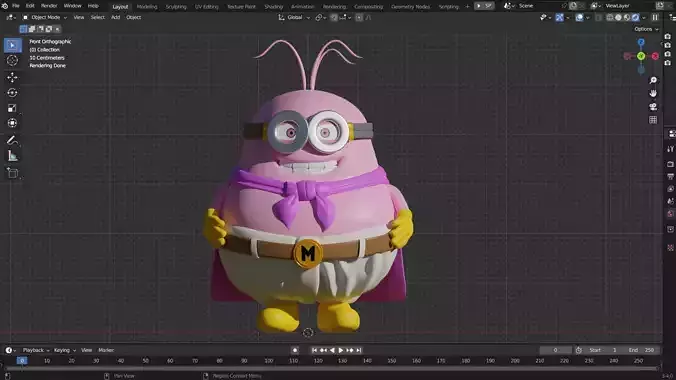Select the Measure tool
The height and width of the screenshot is (380, 676).
(12, 156)
